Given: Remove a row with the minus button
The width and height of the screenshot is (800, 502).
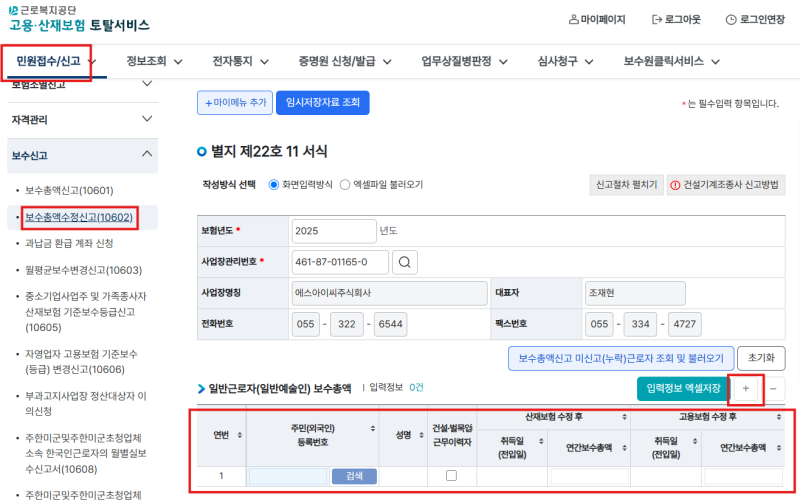Looking at the screenshot, I should 773,389.
